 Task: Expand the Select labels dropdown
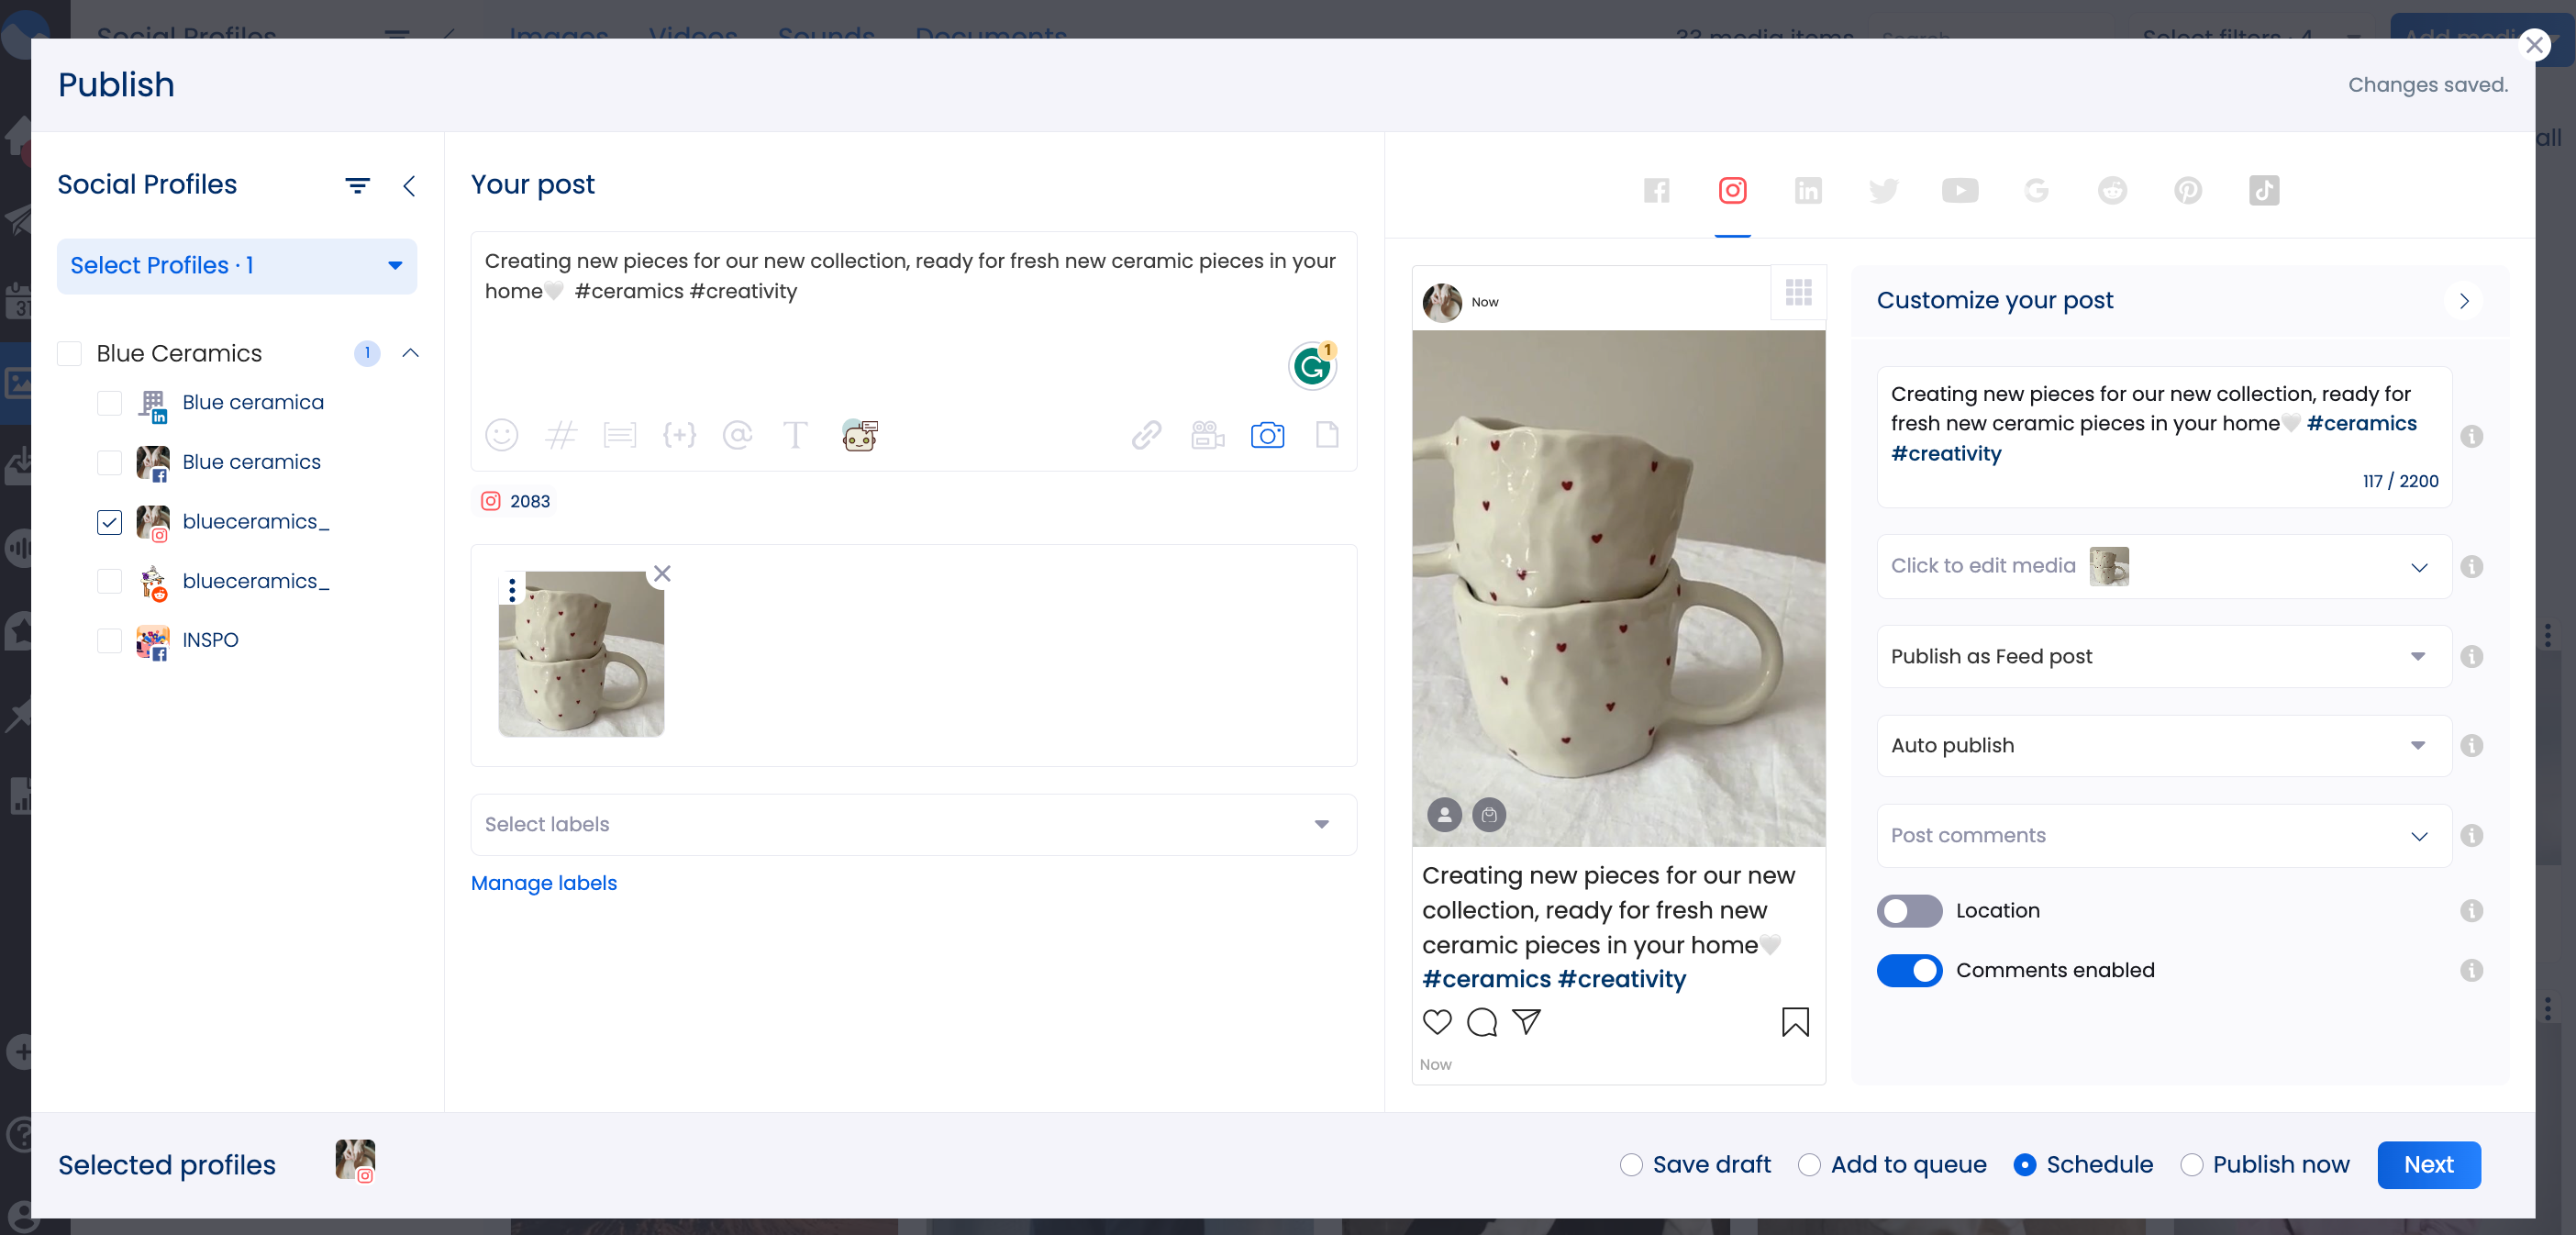click(x=1322, y=825)
